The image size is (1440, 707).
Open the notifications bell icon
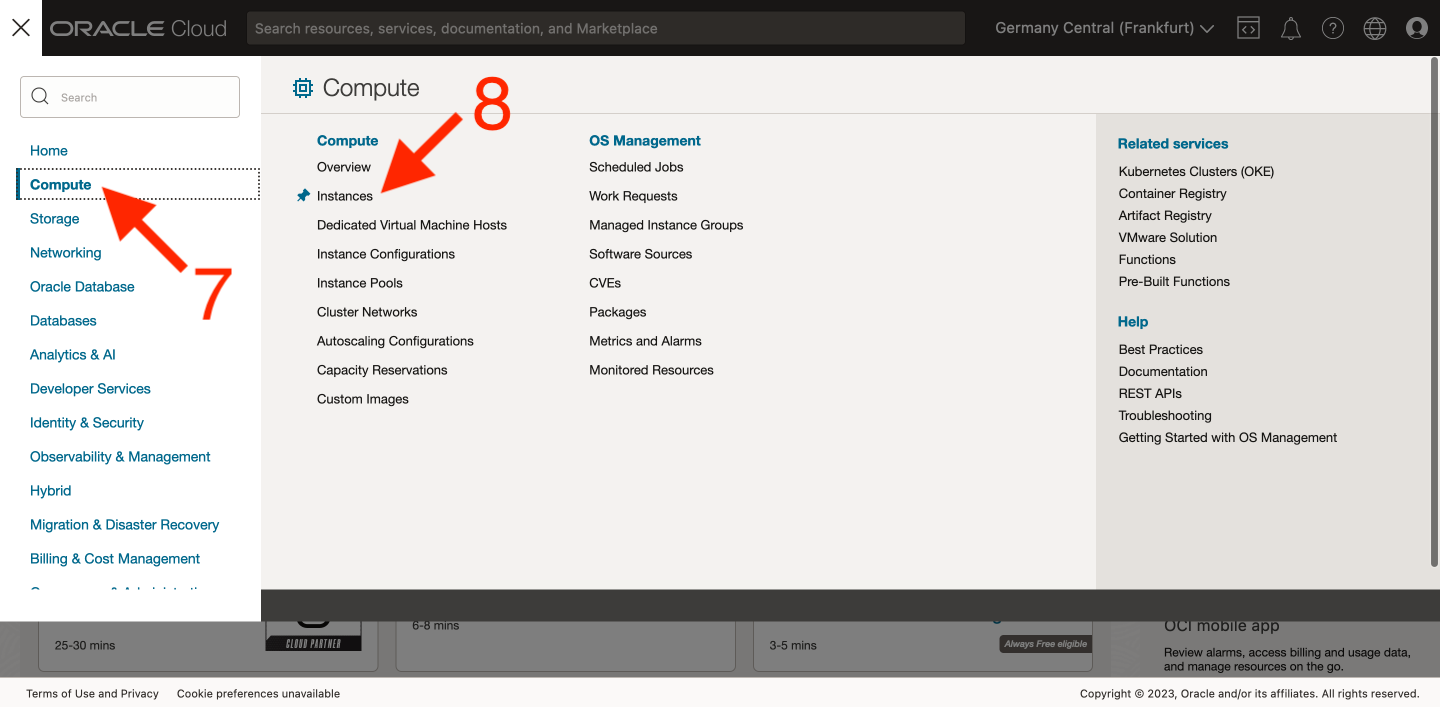[1291, 28]
